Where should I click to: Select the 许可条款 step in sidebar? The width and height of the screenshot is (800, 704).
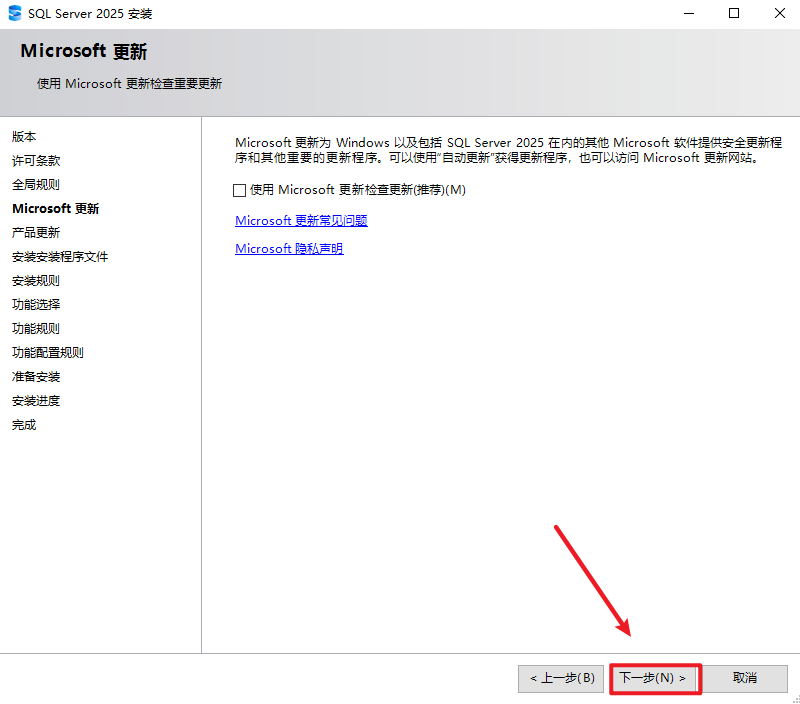pyautogui.click(x=36, y=161)
